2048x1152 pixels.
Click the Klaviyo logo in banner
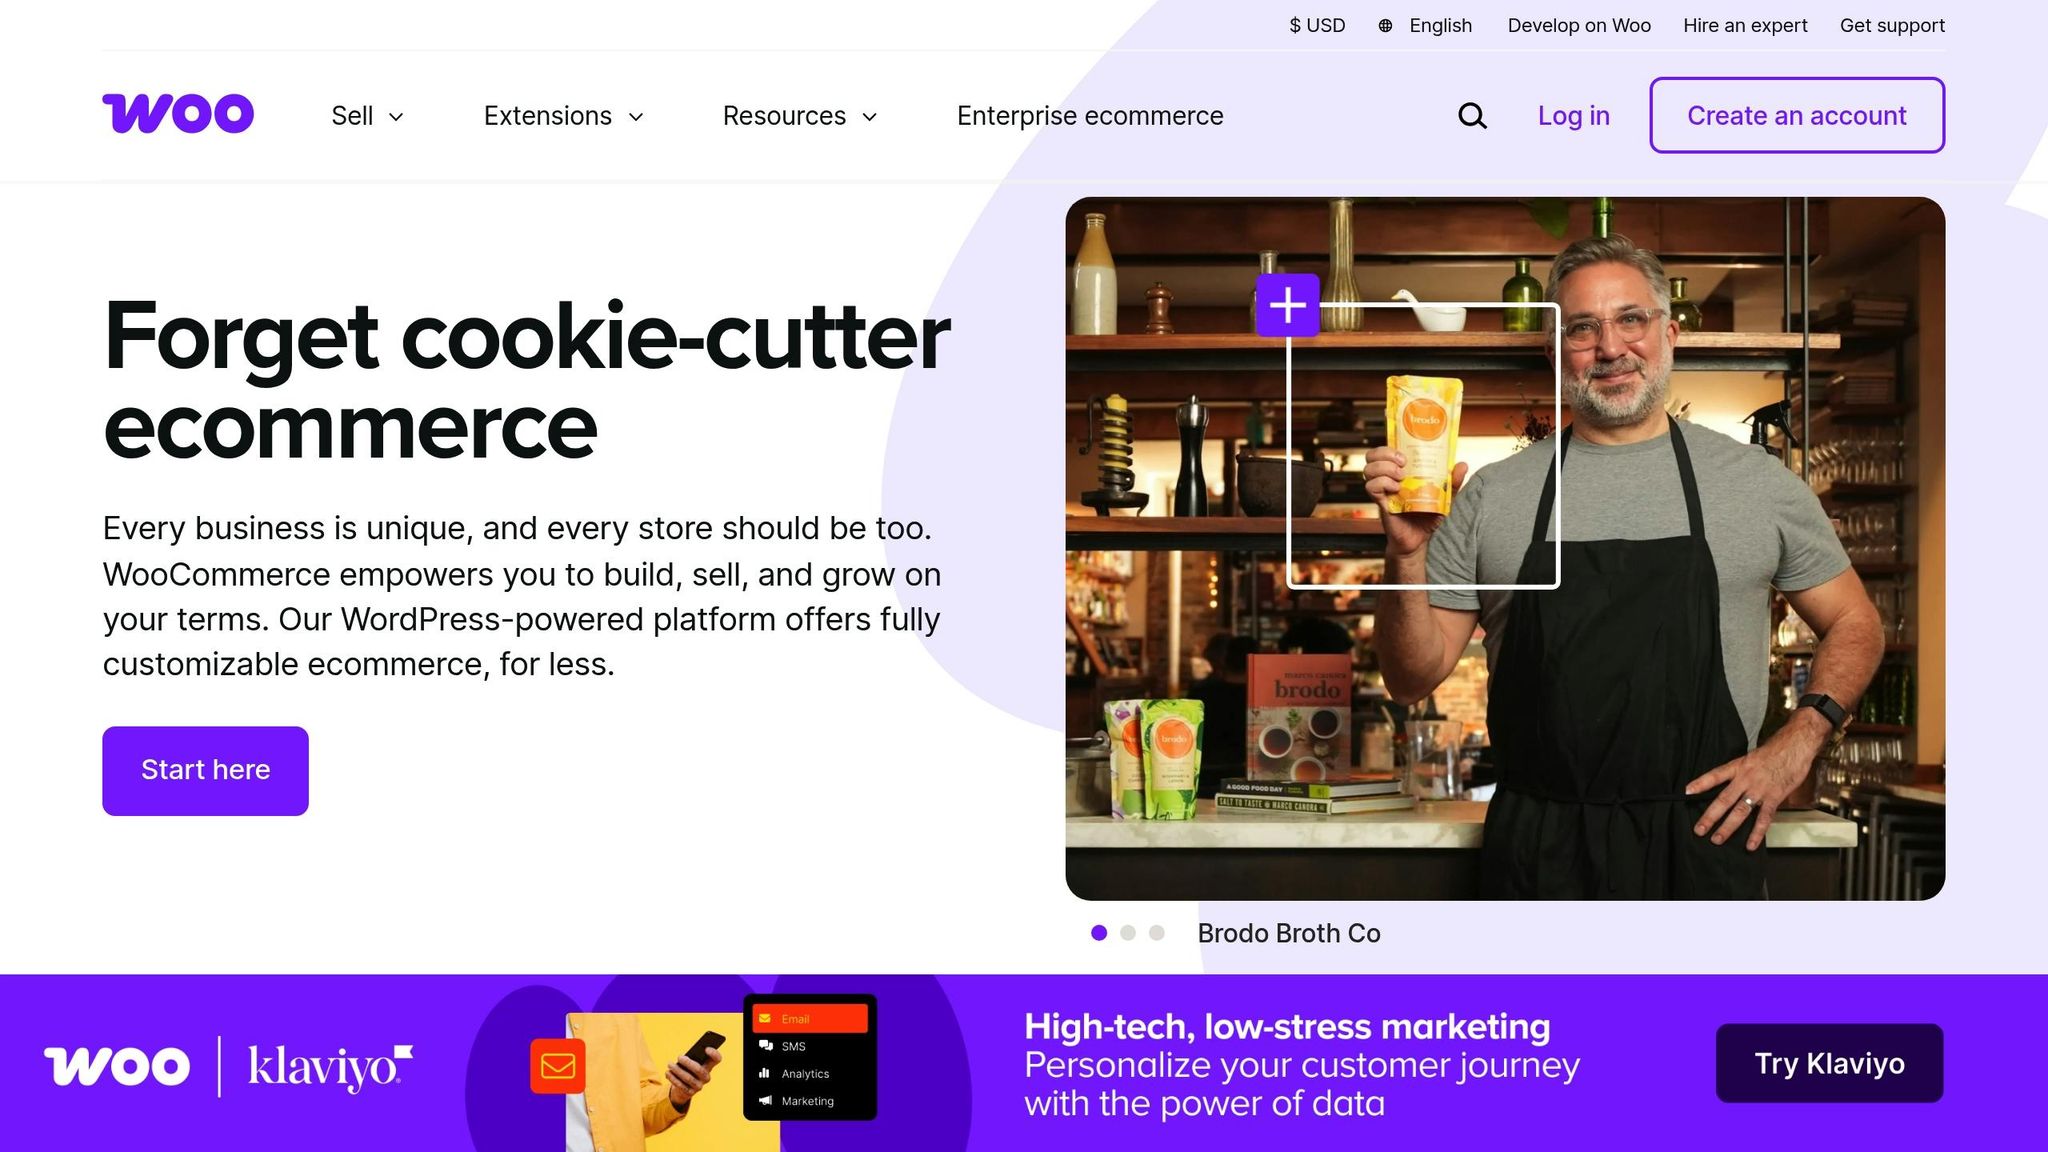click(330, 1067)
